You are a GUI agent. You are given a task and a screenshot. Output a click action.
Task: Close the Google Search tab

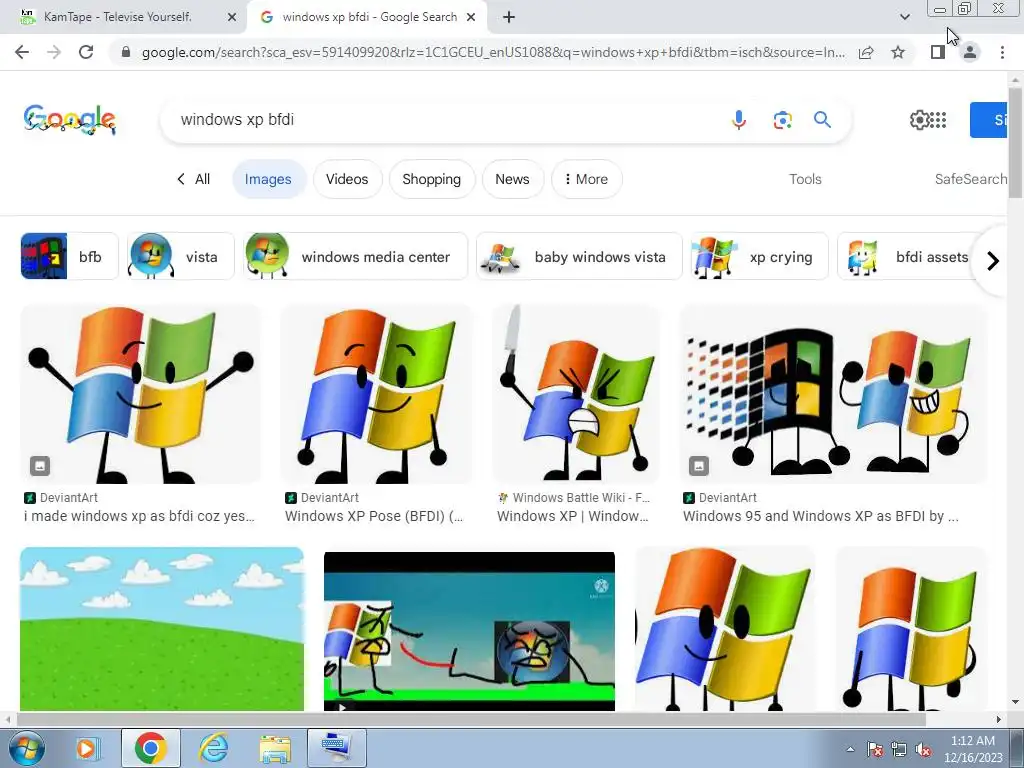471,17
